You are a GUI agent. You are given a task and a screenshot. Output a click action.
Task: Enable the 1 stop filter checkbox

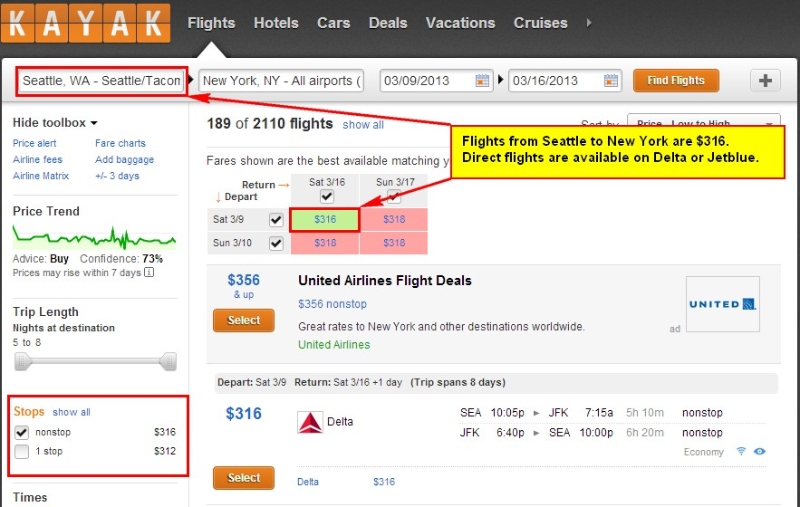[21, 451]
